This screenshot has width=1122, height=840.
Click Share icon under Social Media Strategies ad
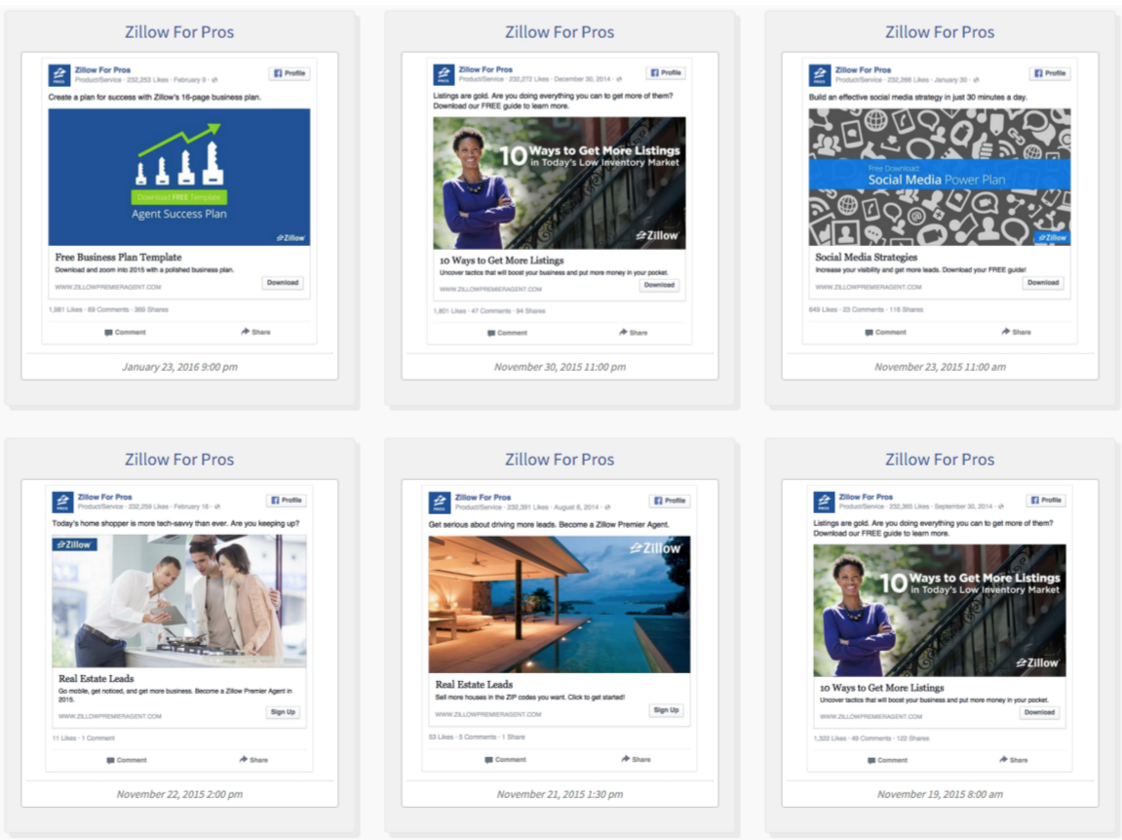(x=1005, y=332)
